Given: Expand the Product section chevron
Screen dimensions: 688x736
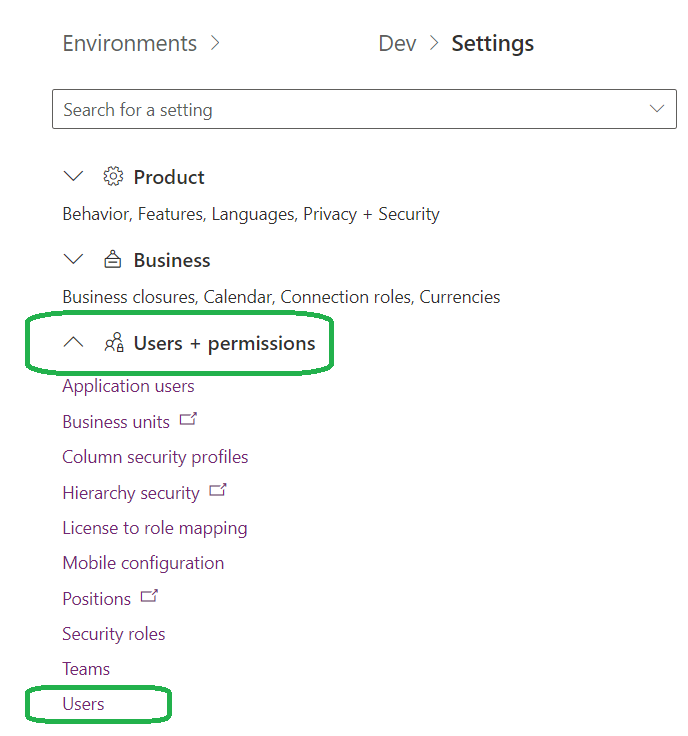Looking at the screenshot, I should tap(73, 176).
